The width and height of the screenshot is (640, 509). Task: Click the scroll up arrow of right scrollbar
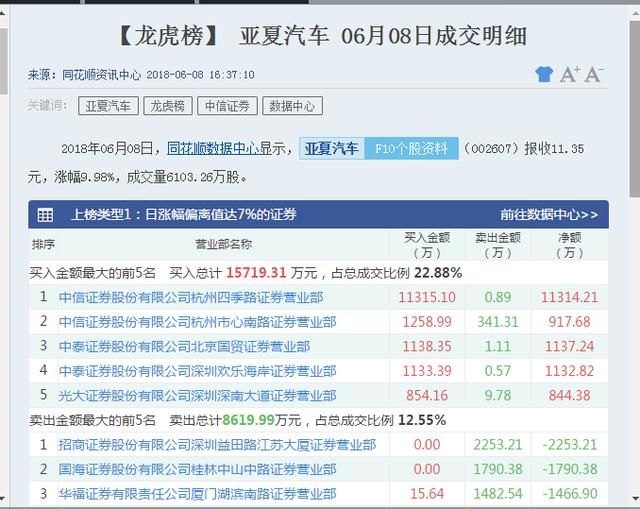tap(635, 13)
